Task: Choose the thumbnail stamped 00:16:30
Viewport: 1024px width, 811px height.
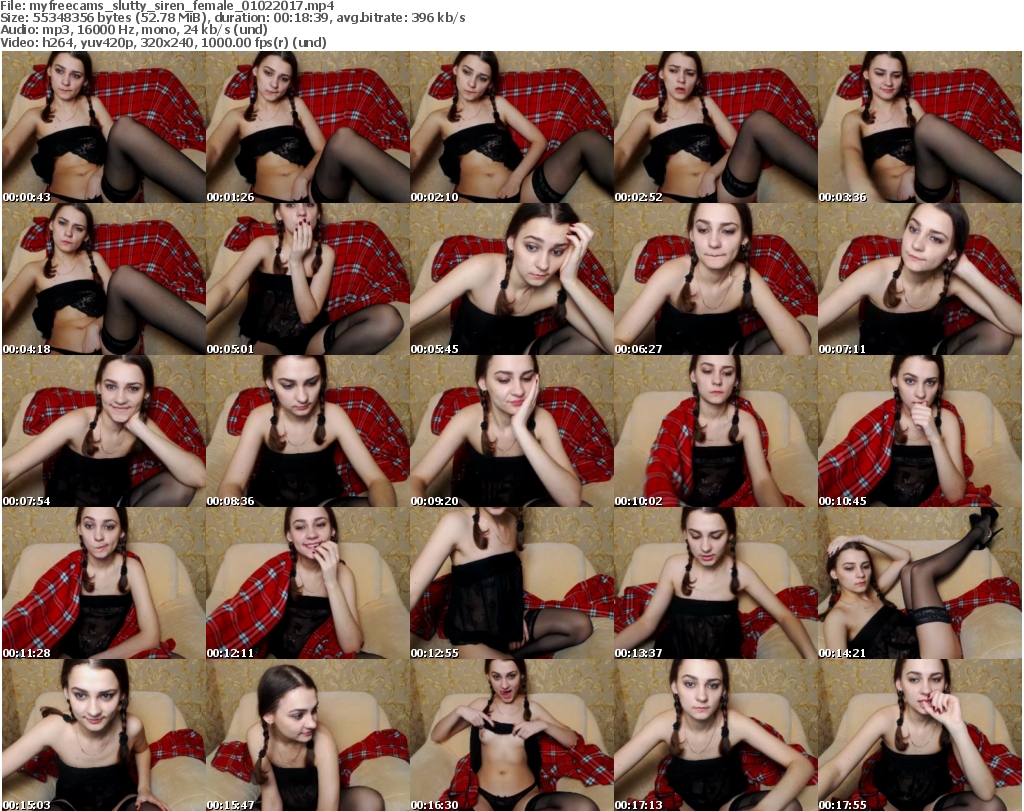Action: tap(511, 735)
